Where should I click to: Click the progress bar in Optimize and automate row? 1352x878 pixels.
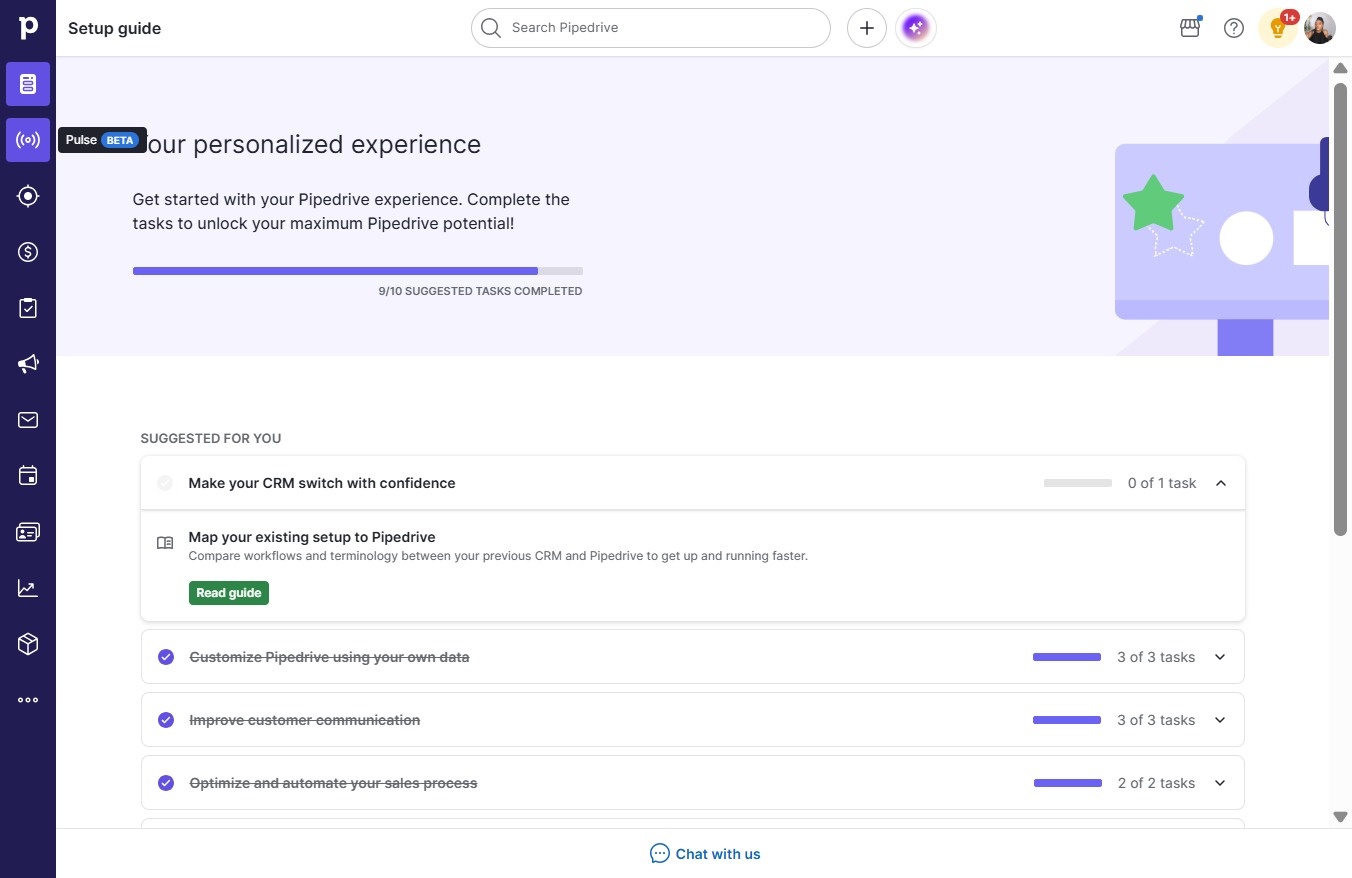[x=1068, y=783]
